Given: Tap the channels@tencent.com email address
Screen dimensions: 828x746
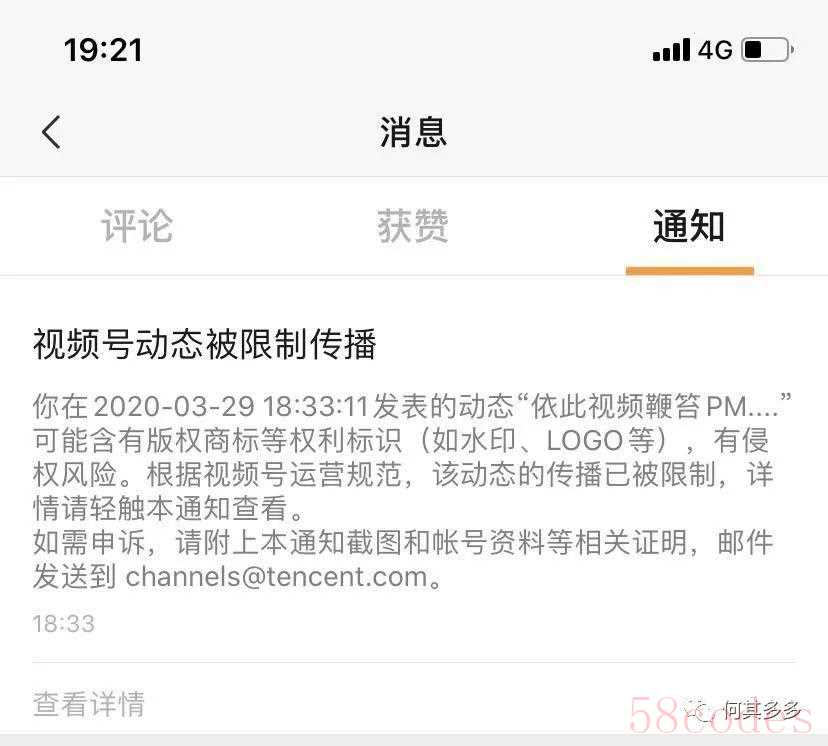Looking at the screenshot, I should click(277, 577).
